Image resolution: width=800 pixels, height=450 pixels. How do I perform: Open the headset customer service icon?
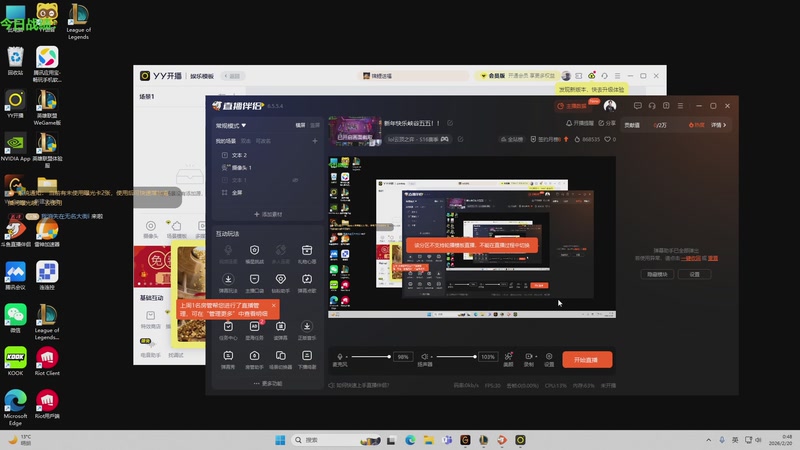(652, 106)
